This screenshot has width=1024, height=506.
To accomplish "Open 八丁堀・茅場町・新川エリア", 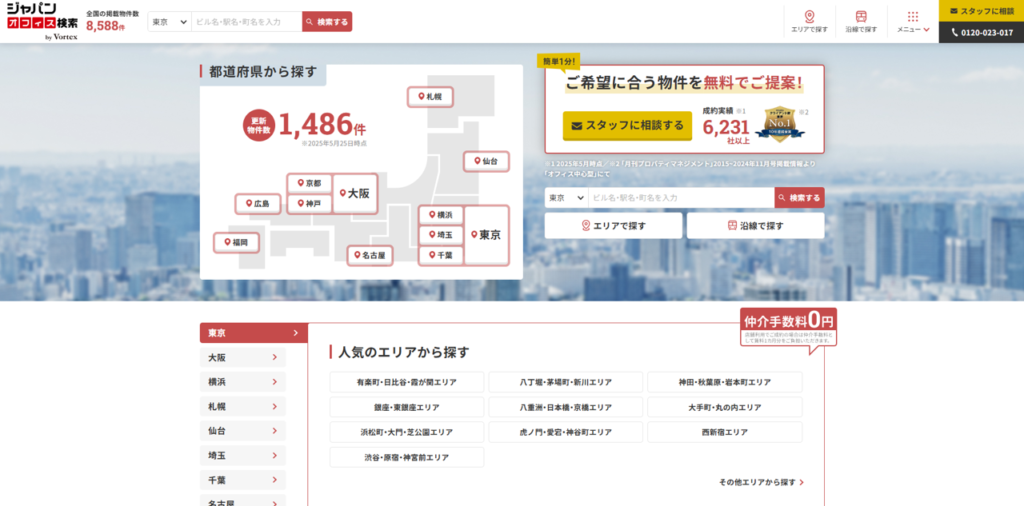I will [566, 382].
